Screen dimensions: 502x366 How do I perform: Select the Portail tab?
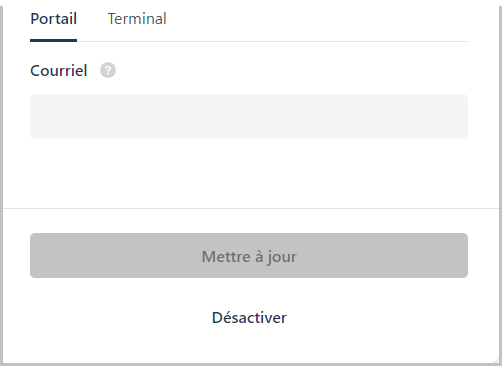[x=54, y=19]
